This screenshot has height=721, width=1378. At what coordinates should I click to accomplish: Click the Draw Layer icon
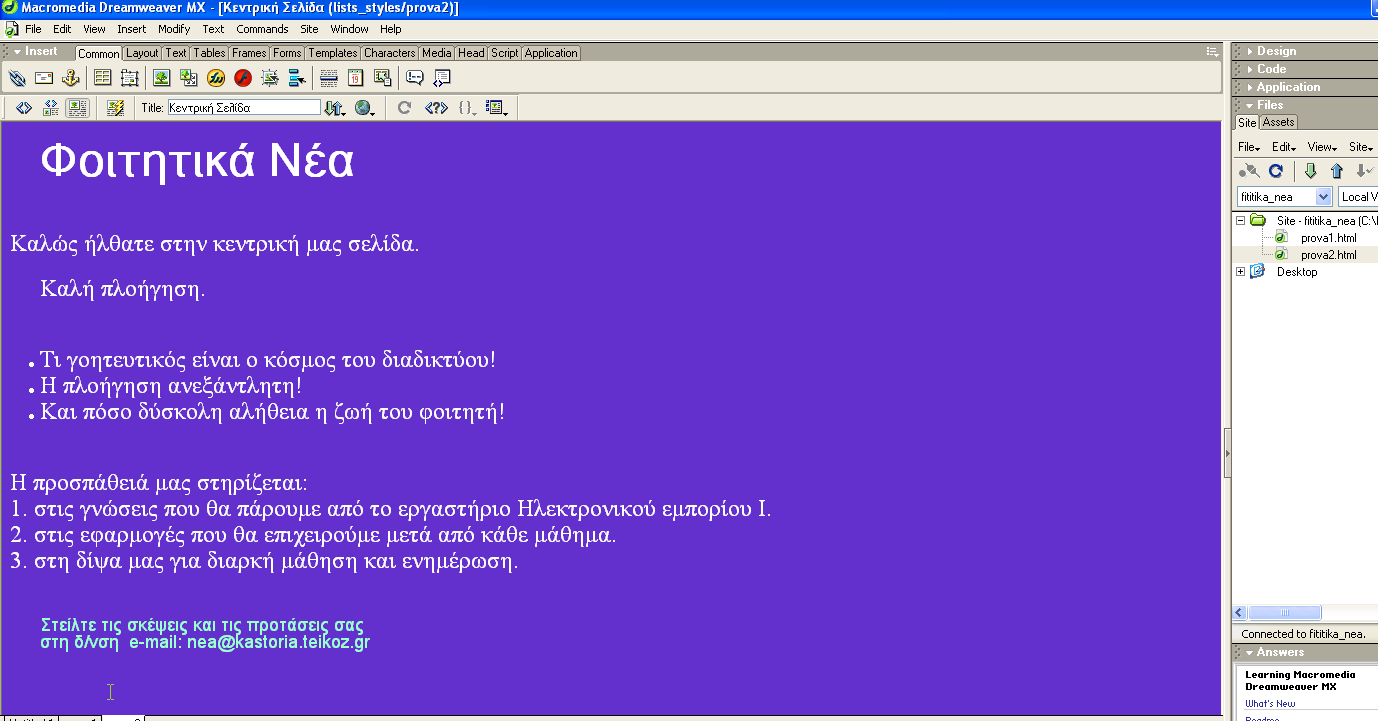click(129, 77)
